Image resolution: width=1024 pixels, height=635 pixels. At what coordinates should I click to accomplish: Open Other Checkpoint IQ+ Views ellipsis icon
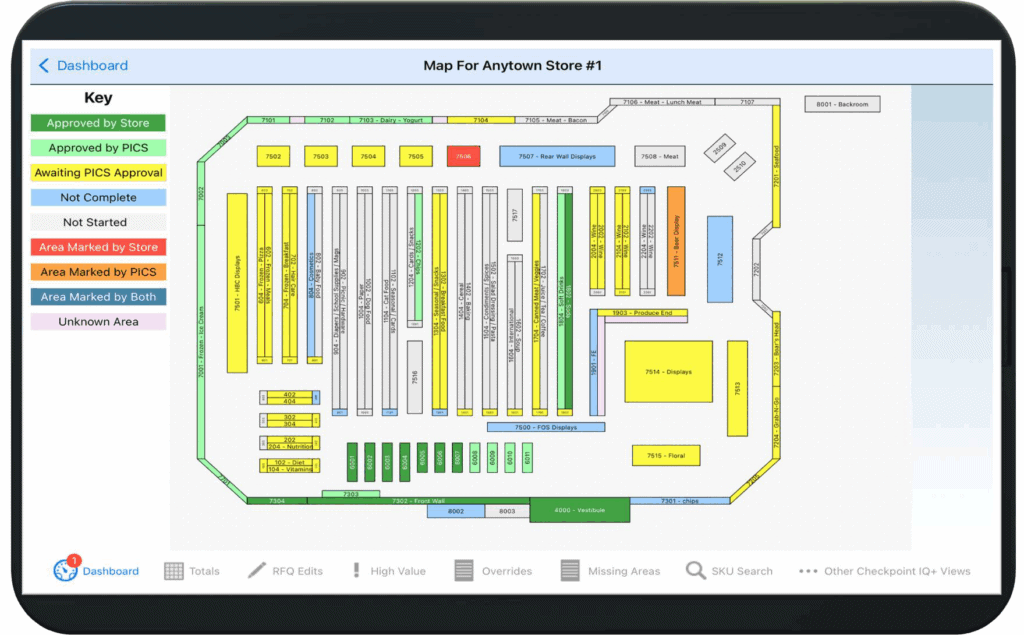808,570
